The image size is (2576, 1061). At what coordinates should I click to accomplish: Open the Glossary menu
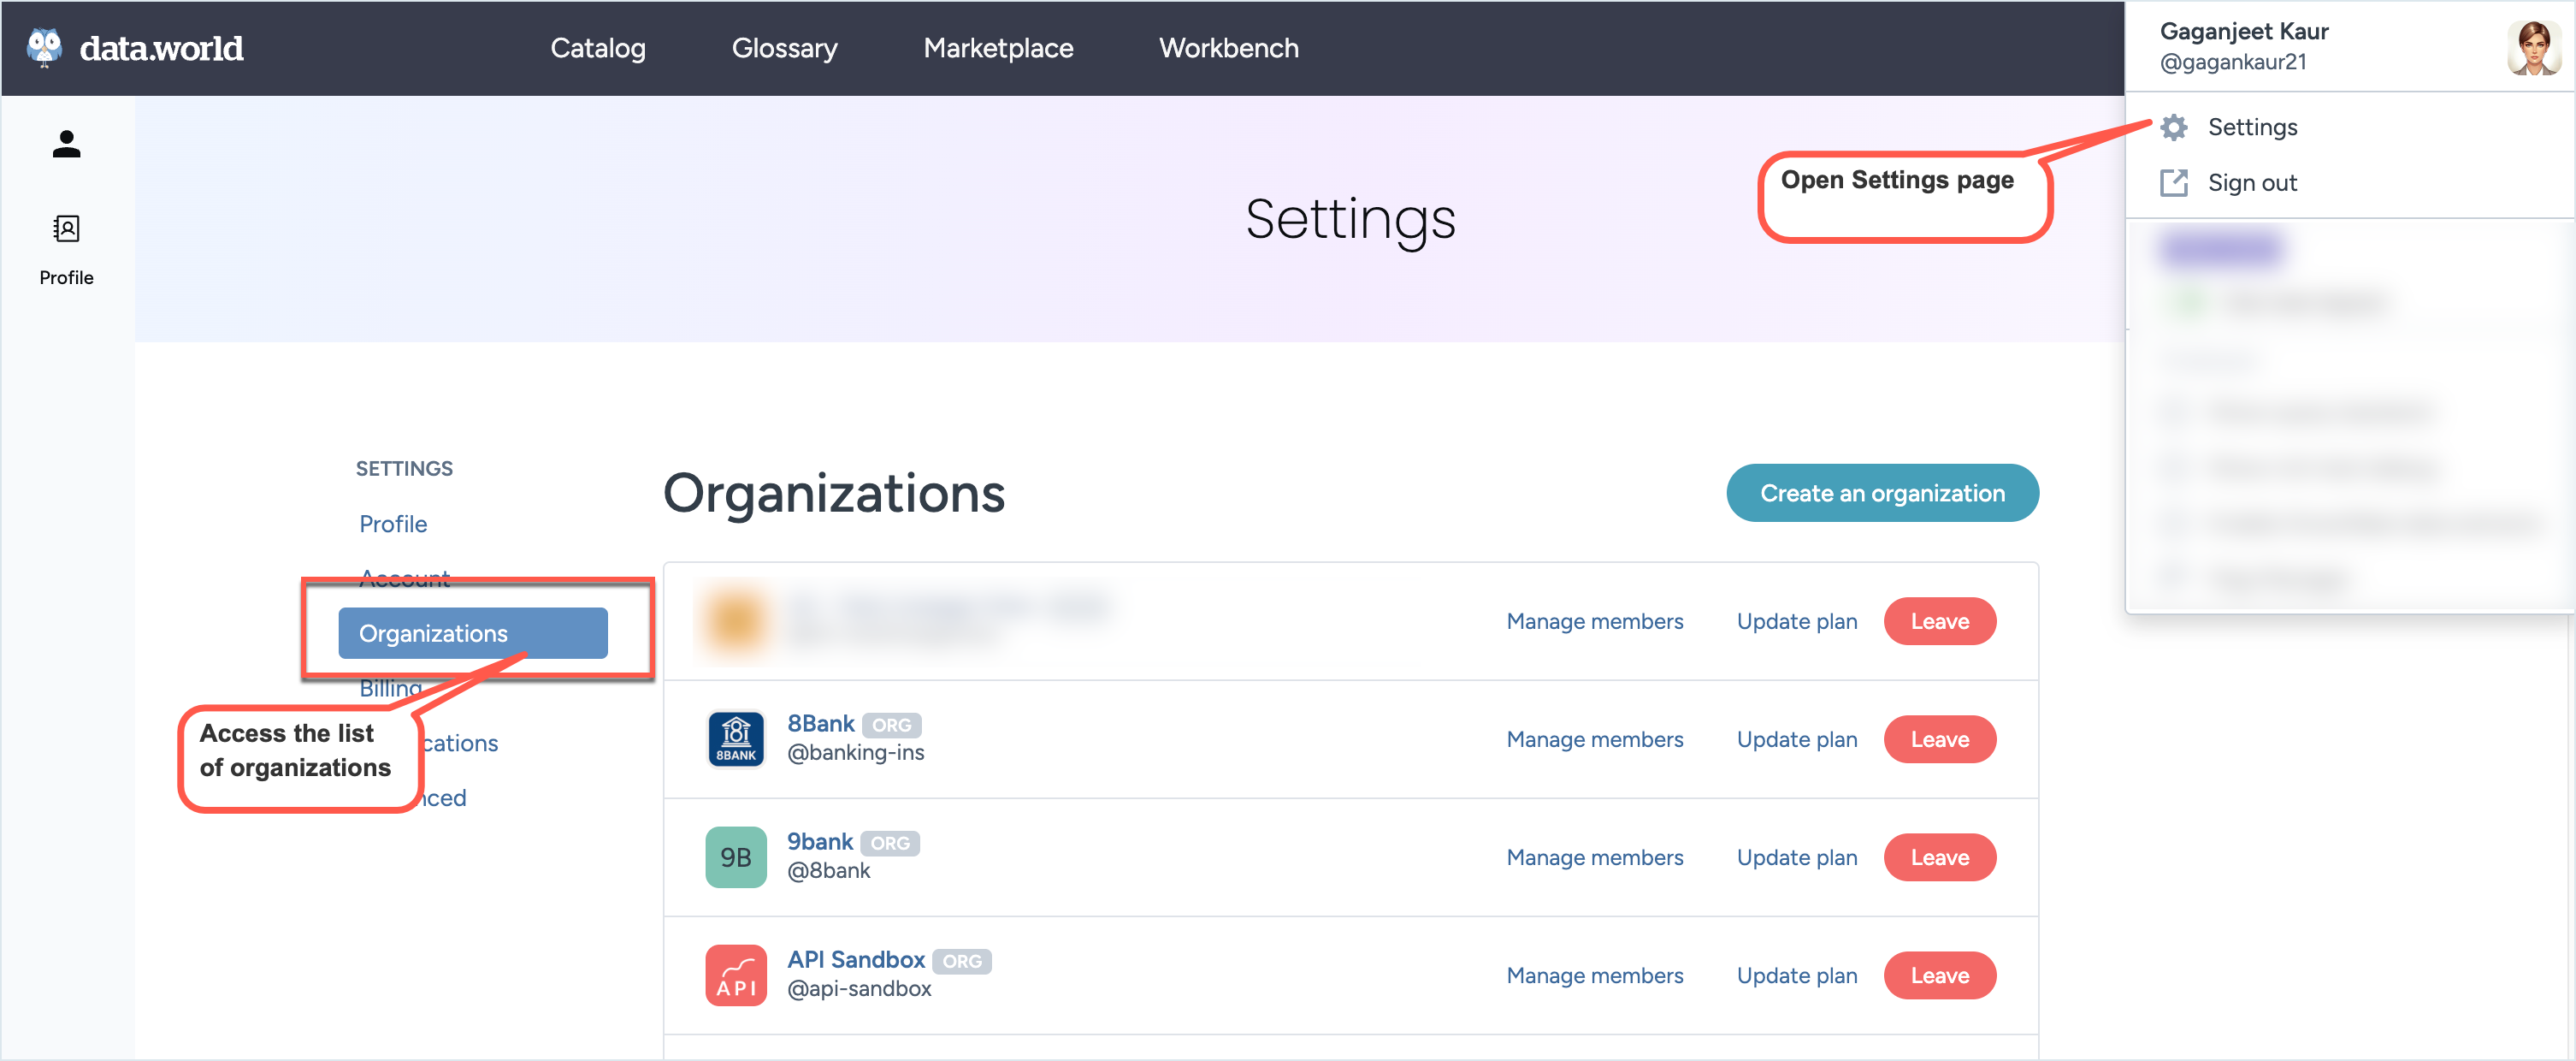784,47
